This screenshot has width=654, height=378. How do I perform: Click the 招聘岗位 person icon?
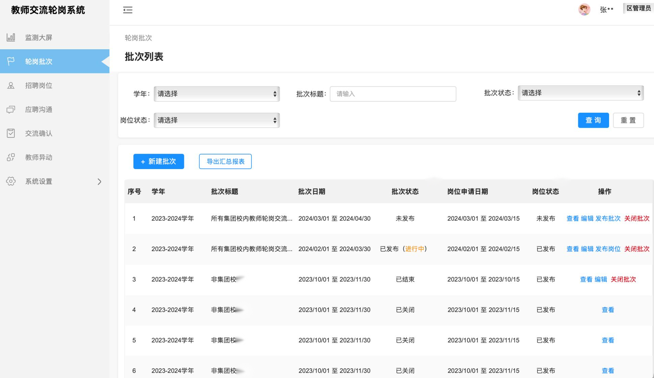[11, 86]
